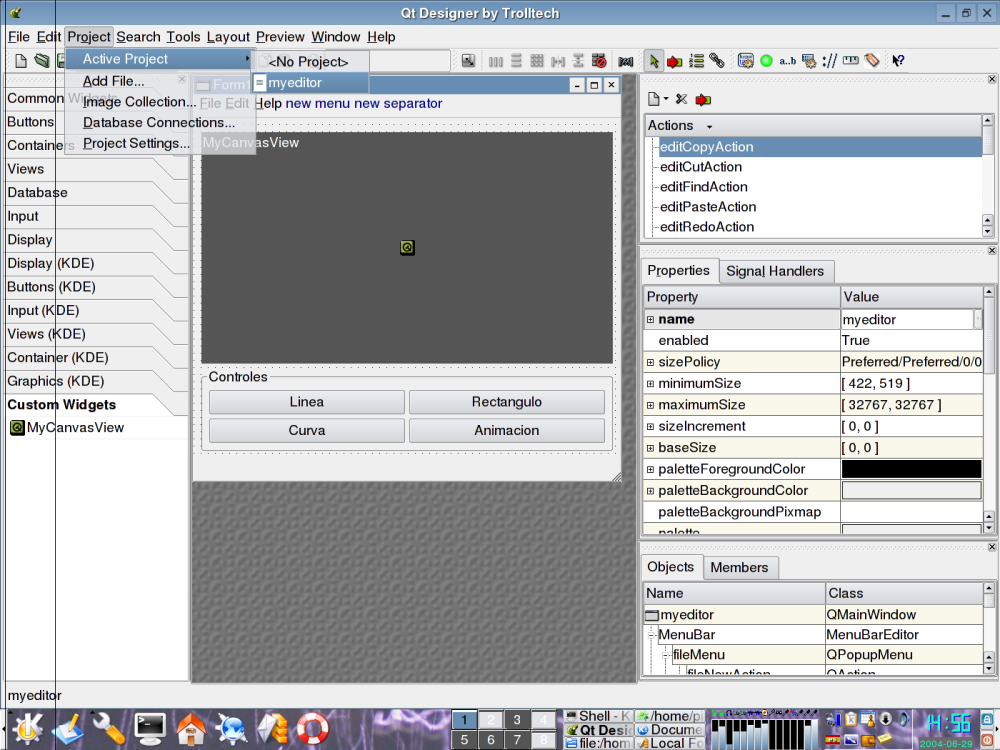Click the ruler toolbar icon
This screenshot has width=1000, height=750.
851,61
